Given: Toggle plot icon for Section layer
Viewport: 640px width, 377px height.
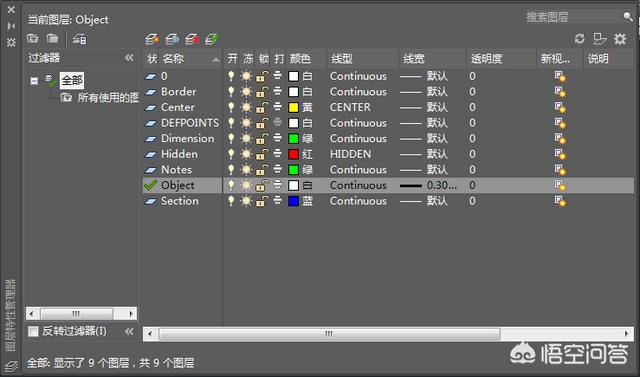Looking at the screenshot, I should click(x=278, y=200).
